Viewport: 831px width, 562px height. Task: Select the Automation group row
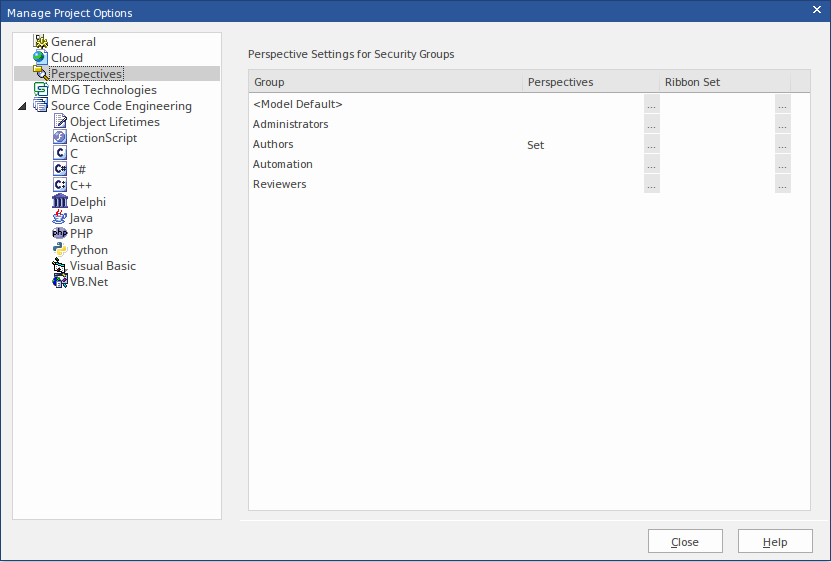point(283,164)
